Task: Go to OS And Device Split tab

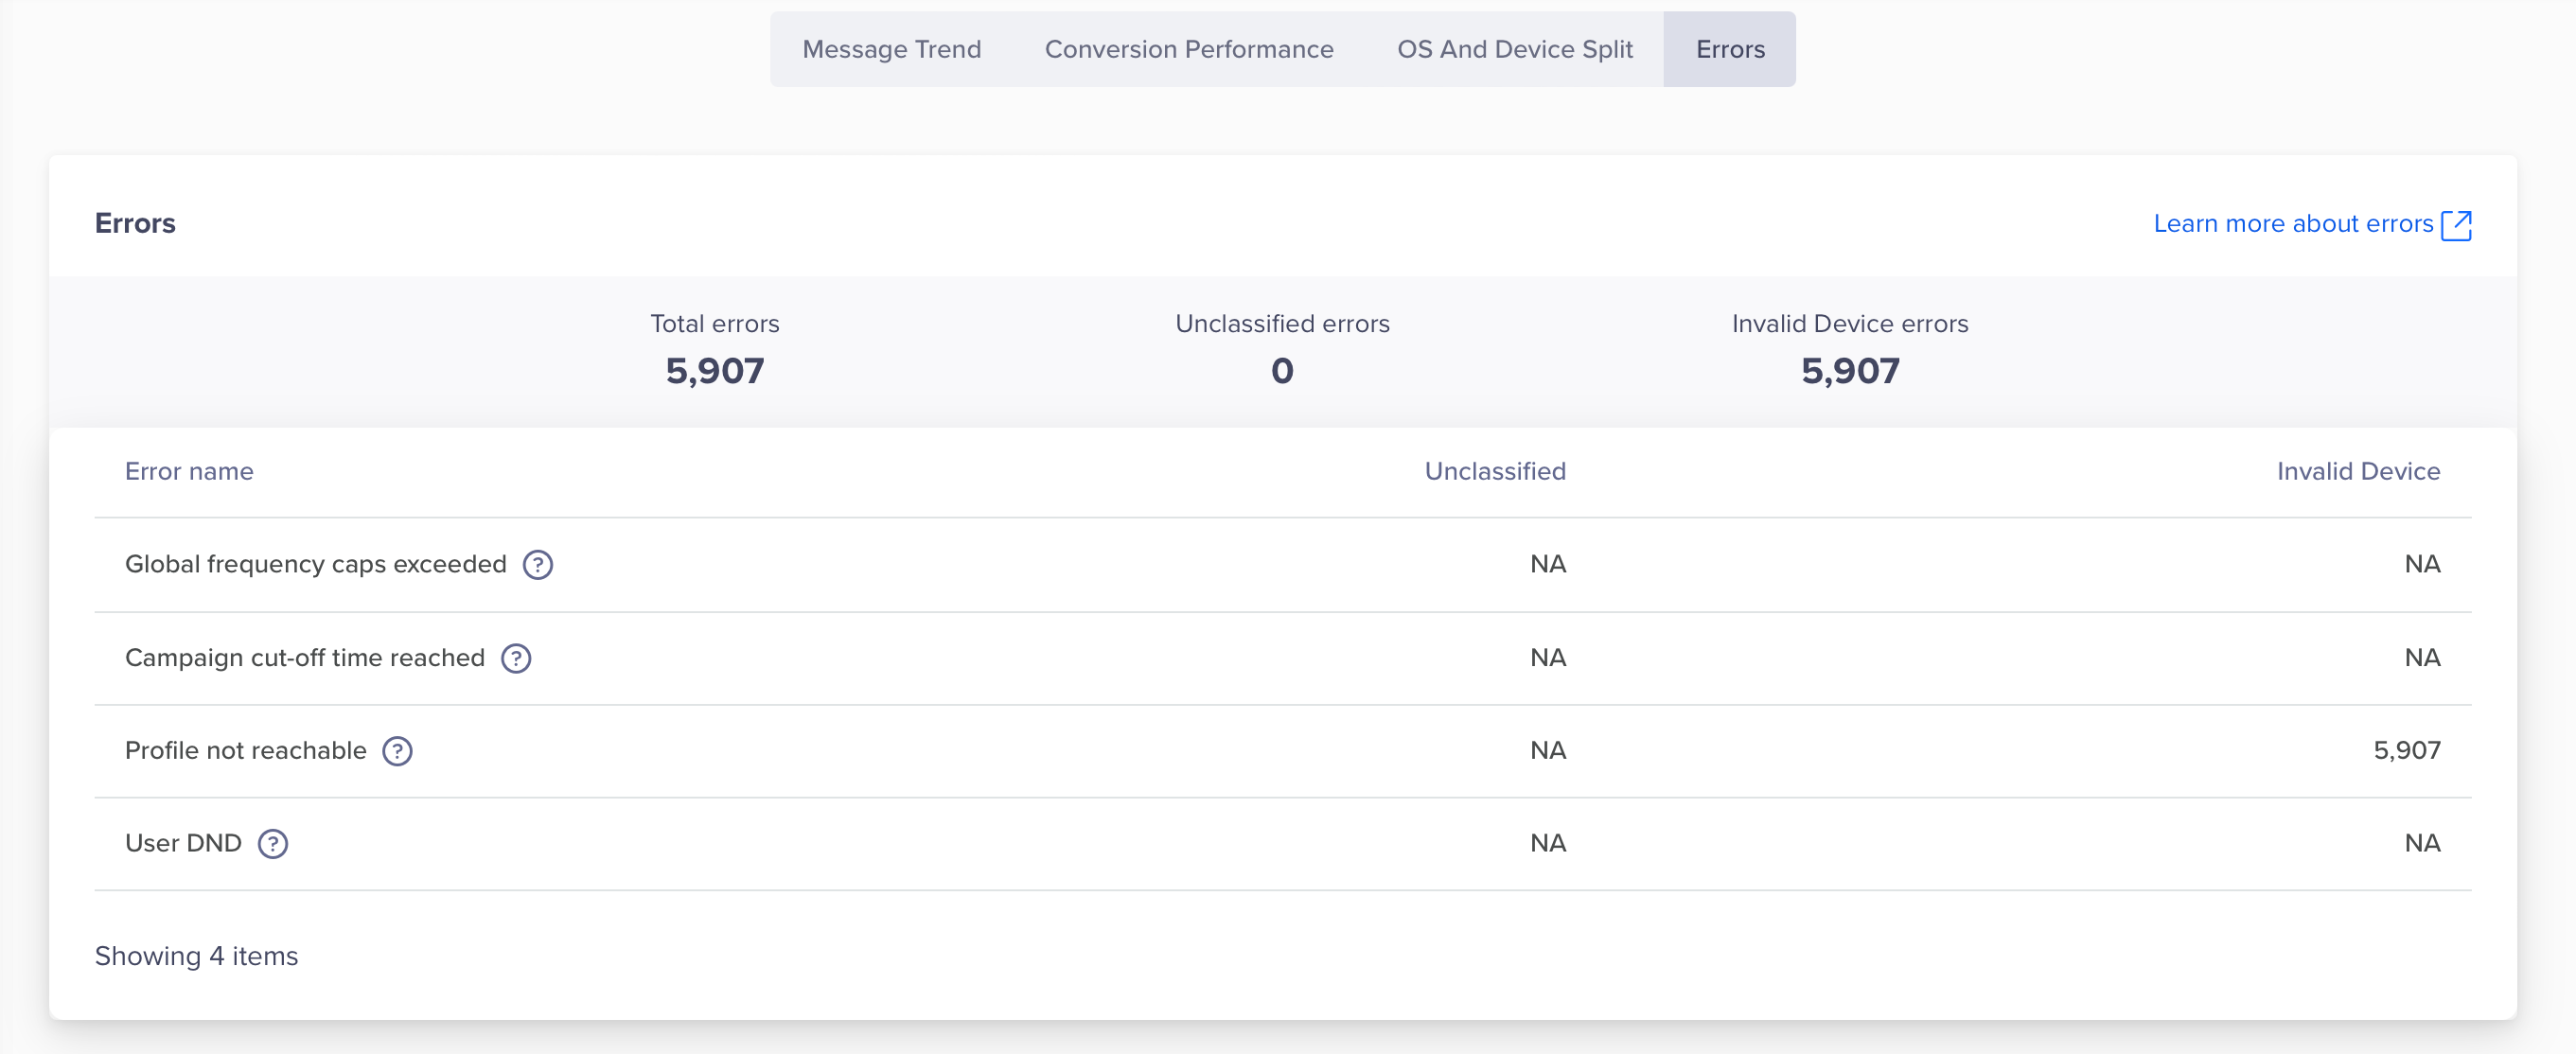Action: click(x=1514, y=49)
